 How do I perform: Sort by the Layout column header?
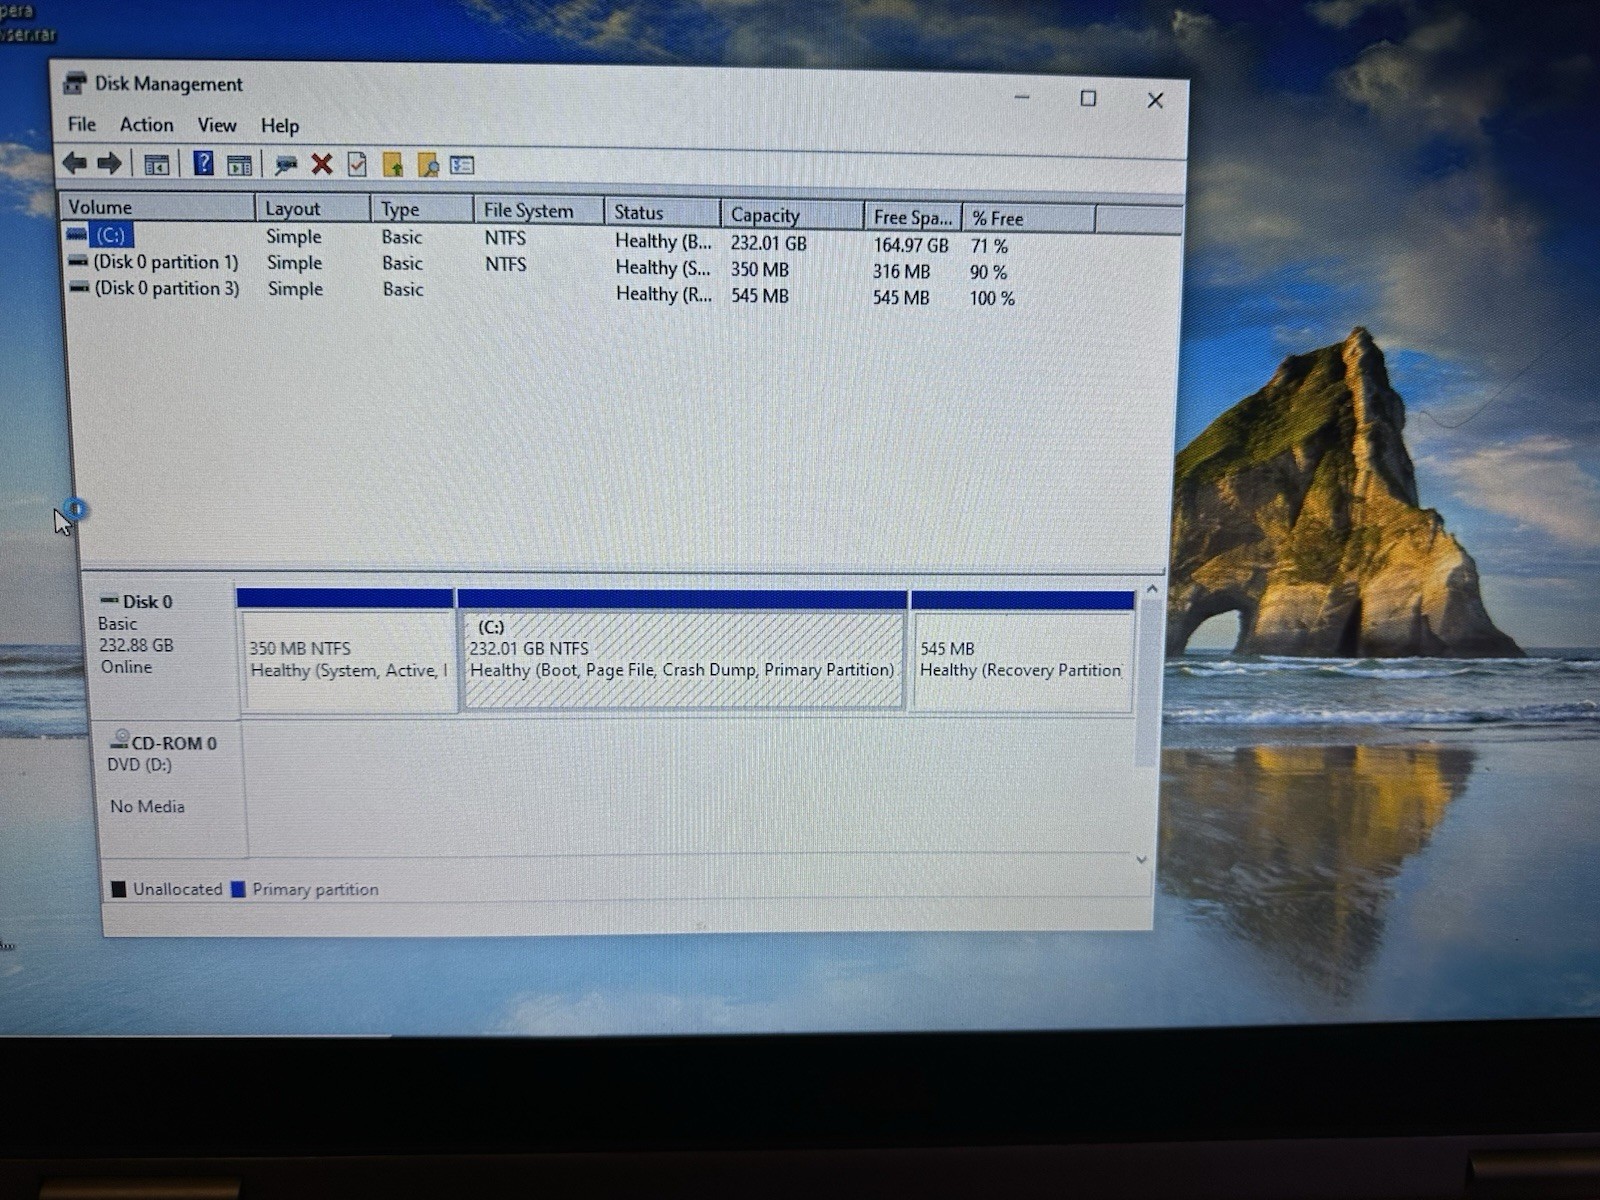(x=312, y=208)
